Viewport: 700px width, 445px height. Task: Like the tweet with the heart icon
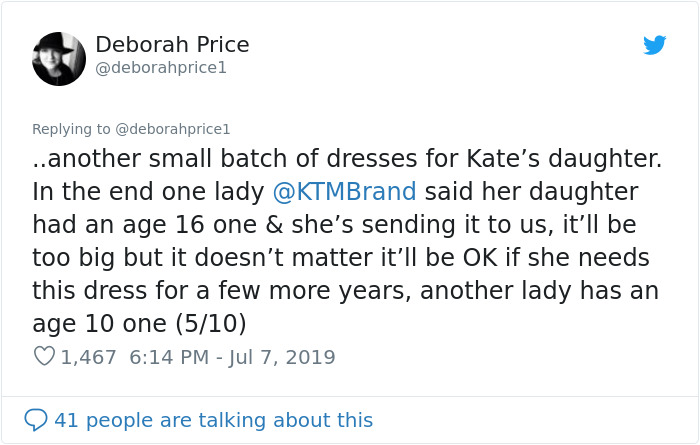pos(44,356)
